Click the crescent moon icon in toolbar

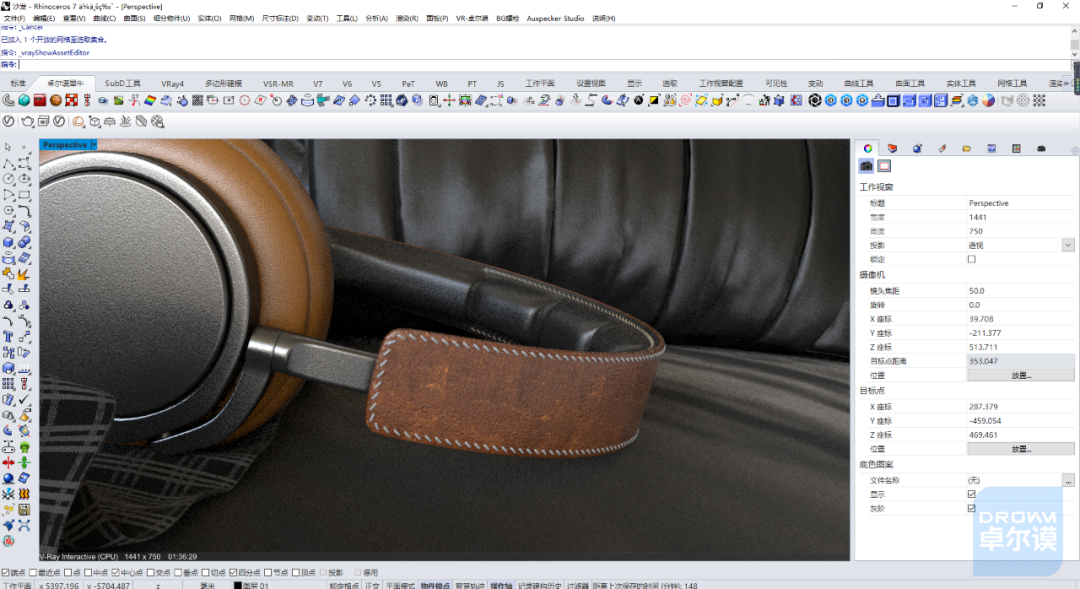(8, 101)
